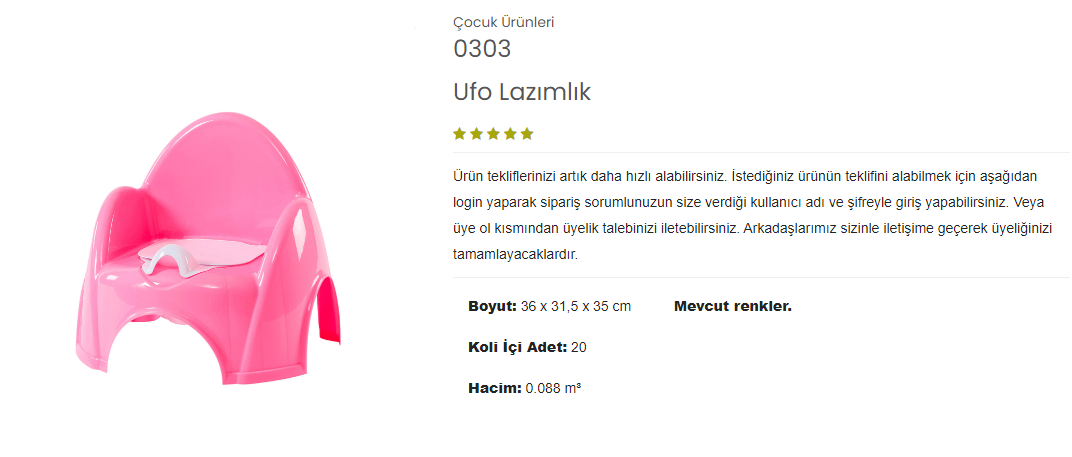Click the product code 0303
The image size is (1072, 457).
(x=482, y=49)
